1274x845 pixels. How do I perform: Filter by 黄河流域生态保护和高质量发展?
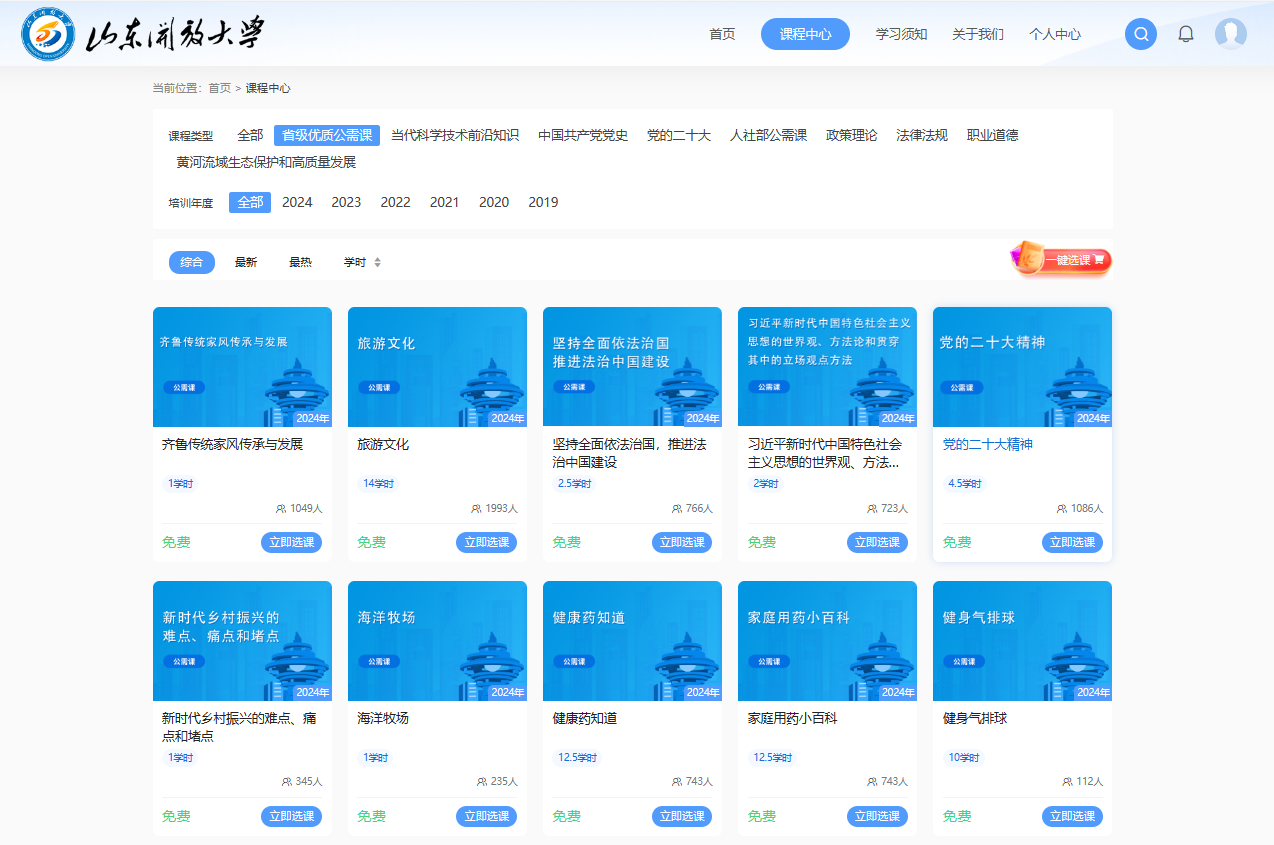(266, 162)
